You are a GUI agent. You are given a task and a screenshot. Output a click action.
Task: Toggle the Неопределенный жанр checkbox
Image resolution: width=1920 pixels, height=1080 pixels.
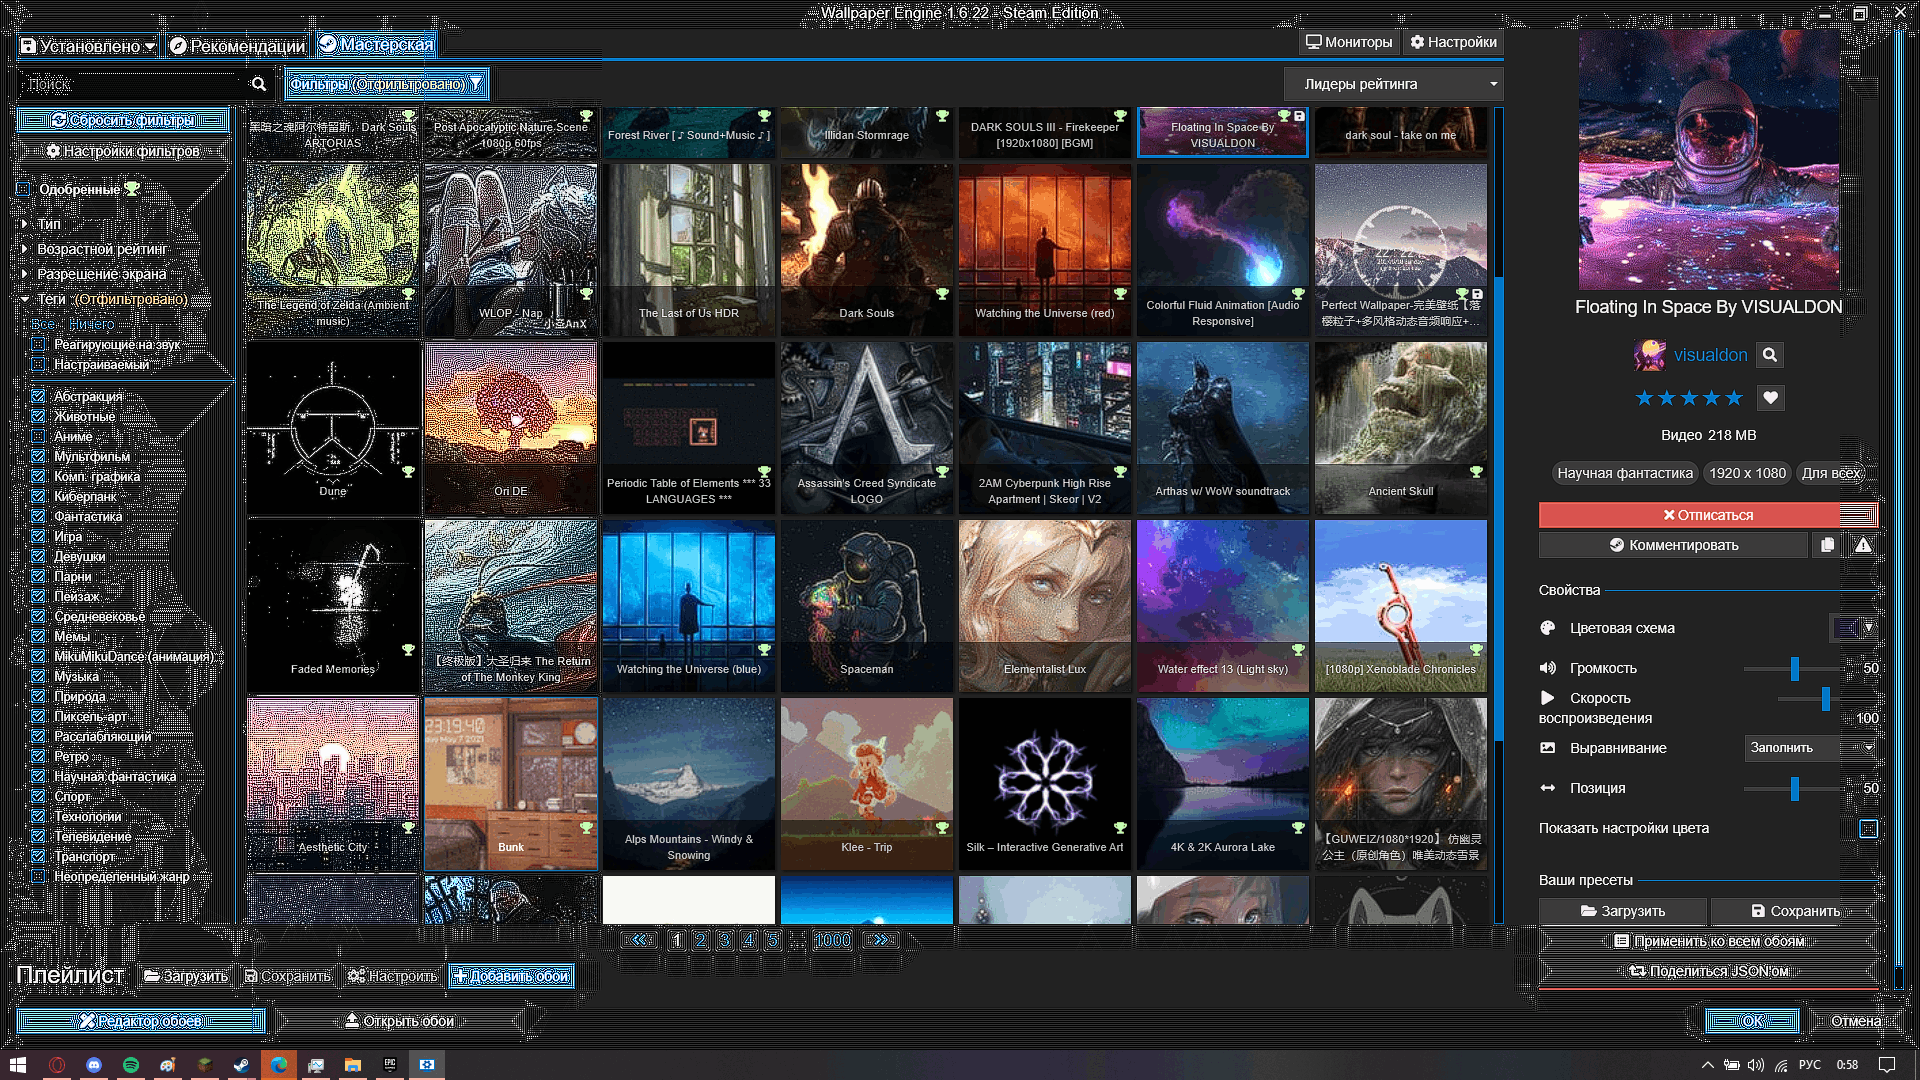point(38,876)
